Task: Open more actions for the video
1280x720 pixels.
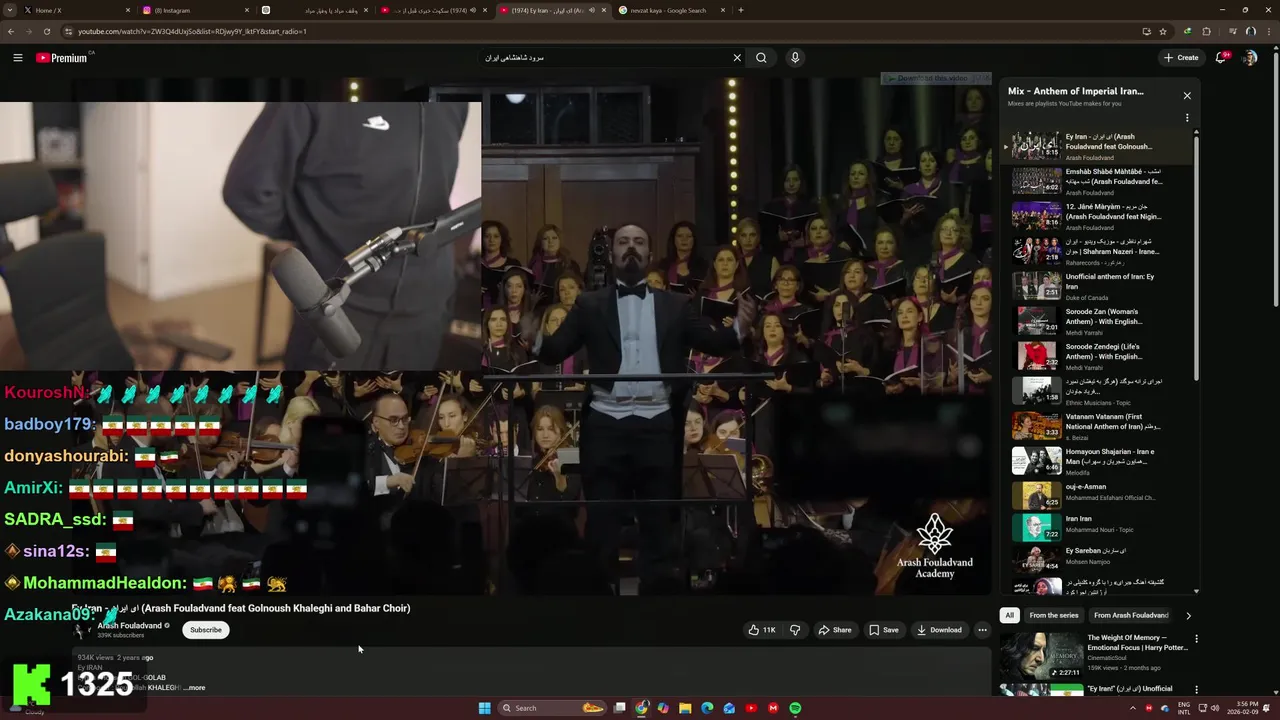Action: pos(982,630)
